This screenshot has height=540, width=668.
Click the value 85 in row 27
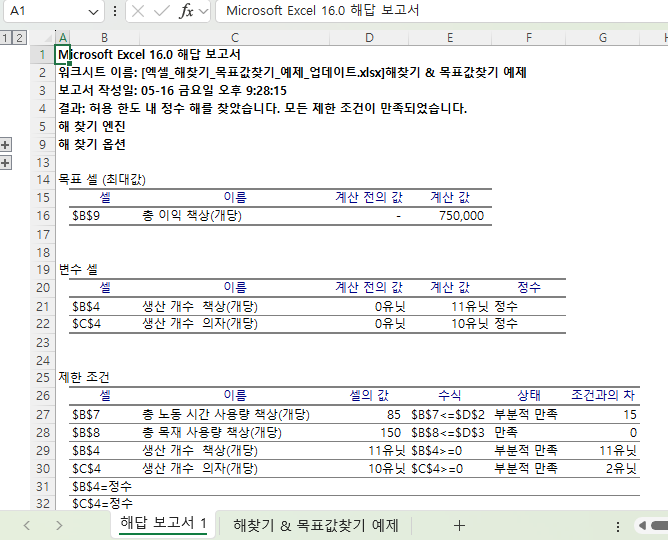point(369,414)
